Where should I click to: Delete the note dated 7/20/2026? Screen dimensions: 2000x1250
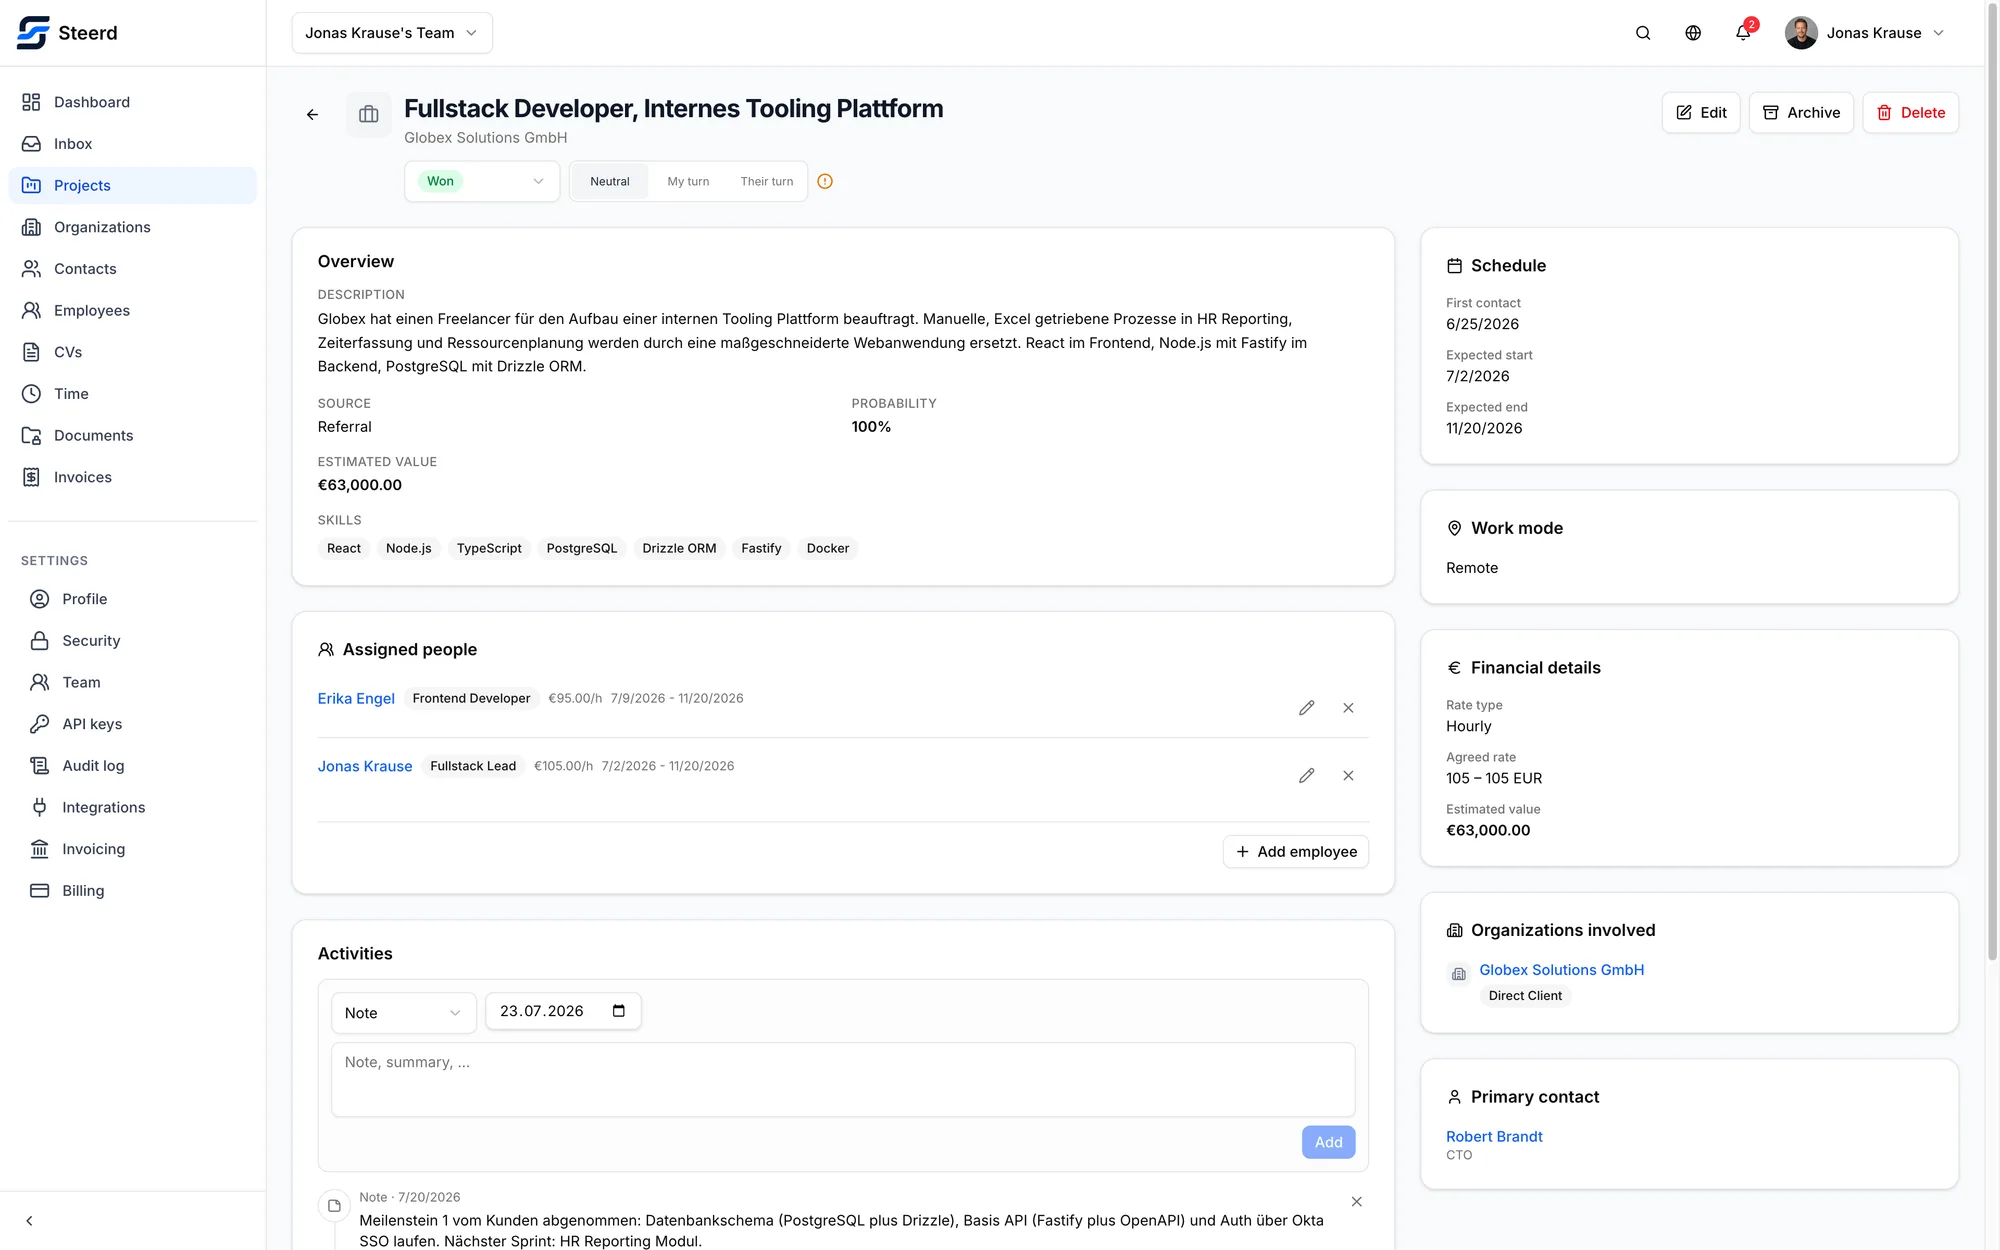tap(1356, 1202)
